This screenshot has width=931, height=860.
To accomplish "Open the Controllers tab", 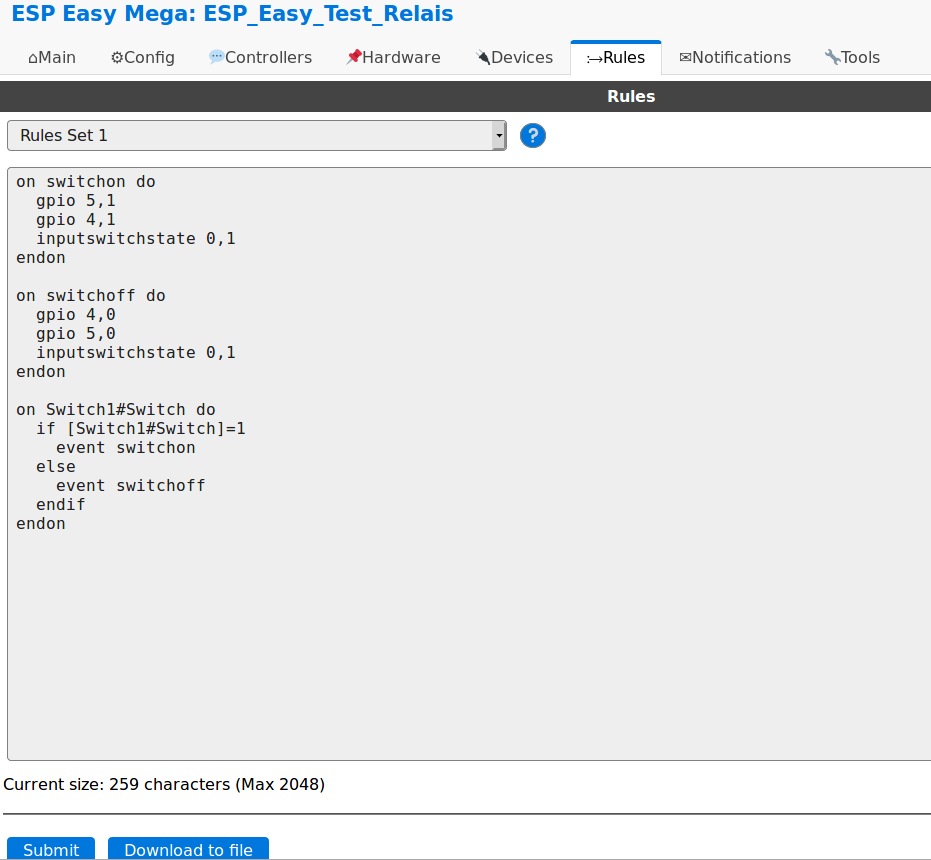I will point(260,58).
